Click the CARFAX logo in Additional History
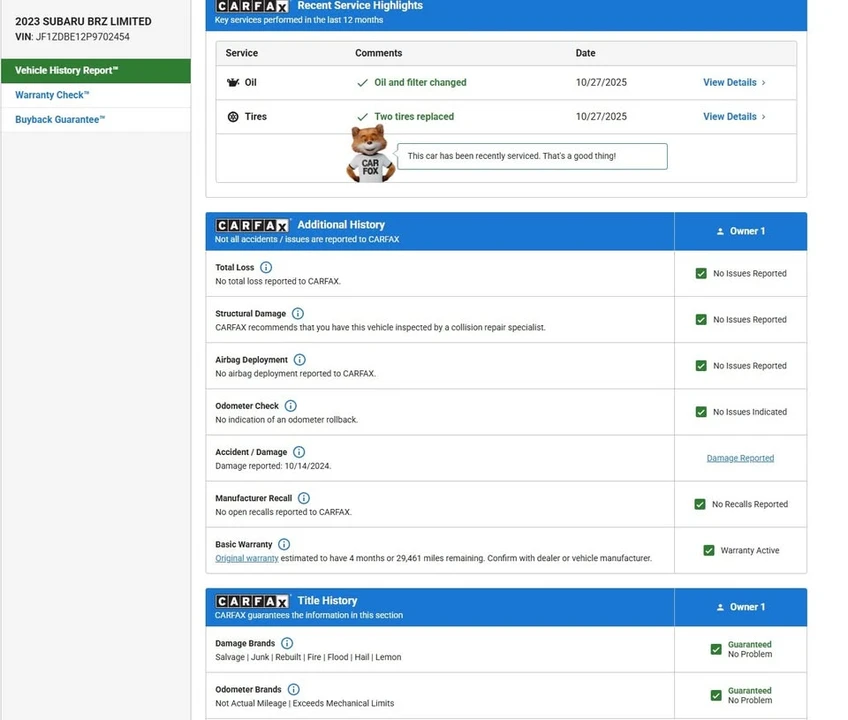Viewport: 848px width, 720px height. [x=252, y=225]
